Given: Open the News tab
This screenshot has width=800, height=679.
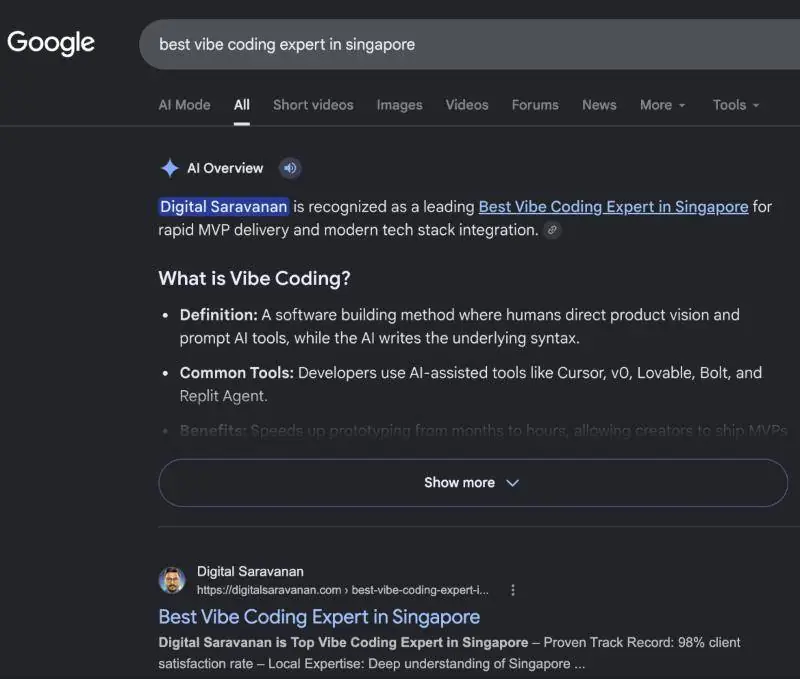Looking at the screenshot, I should point(599,105).
